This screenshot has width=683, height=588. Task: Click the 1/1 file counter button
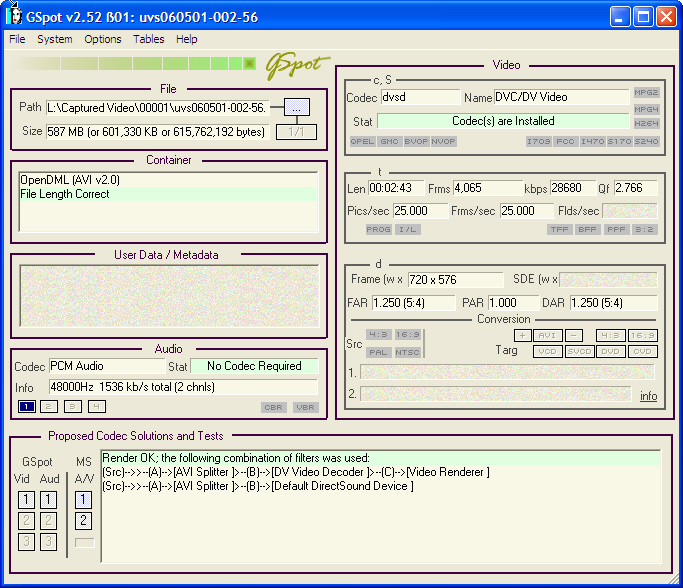pyautogui.click(x=296, y=132)
